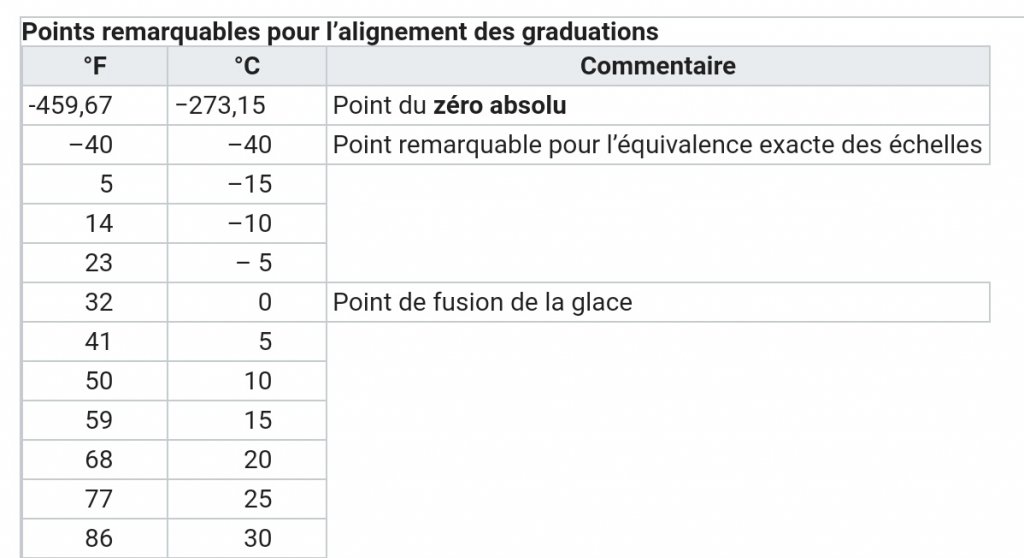This screenshot has width=1024, height=558.
Task: Select the 0 Celsius cell
Action: coord(247,302)
